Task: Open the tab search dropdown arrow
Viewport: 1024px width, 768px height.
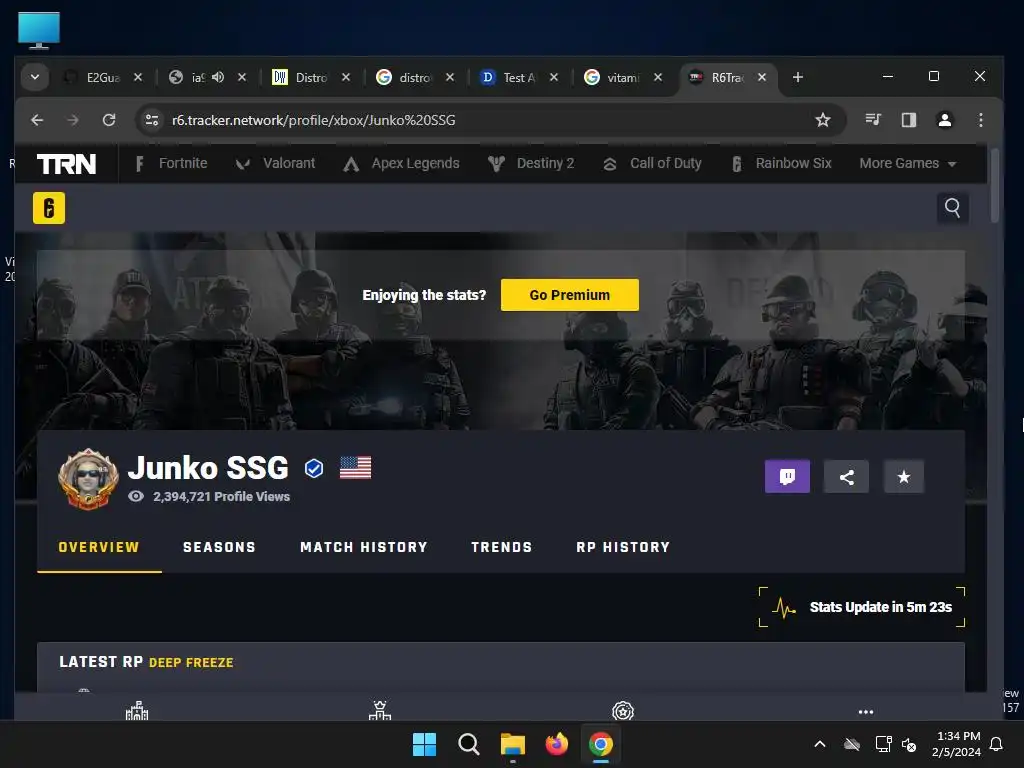Action: click(x=35, y=77)
